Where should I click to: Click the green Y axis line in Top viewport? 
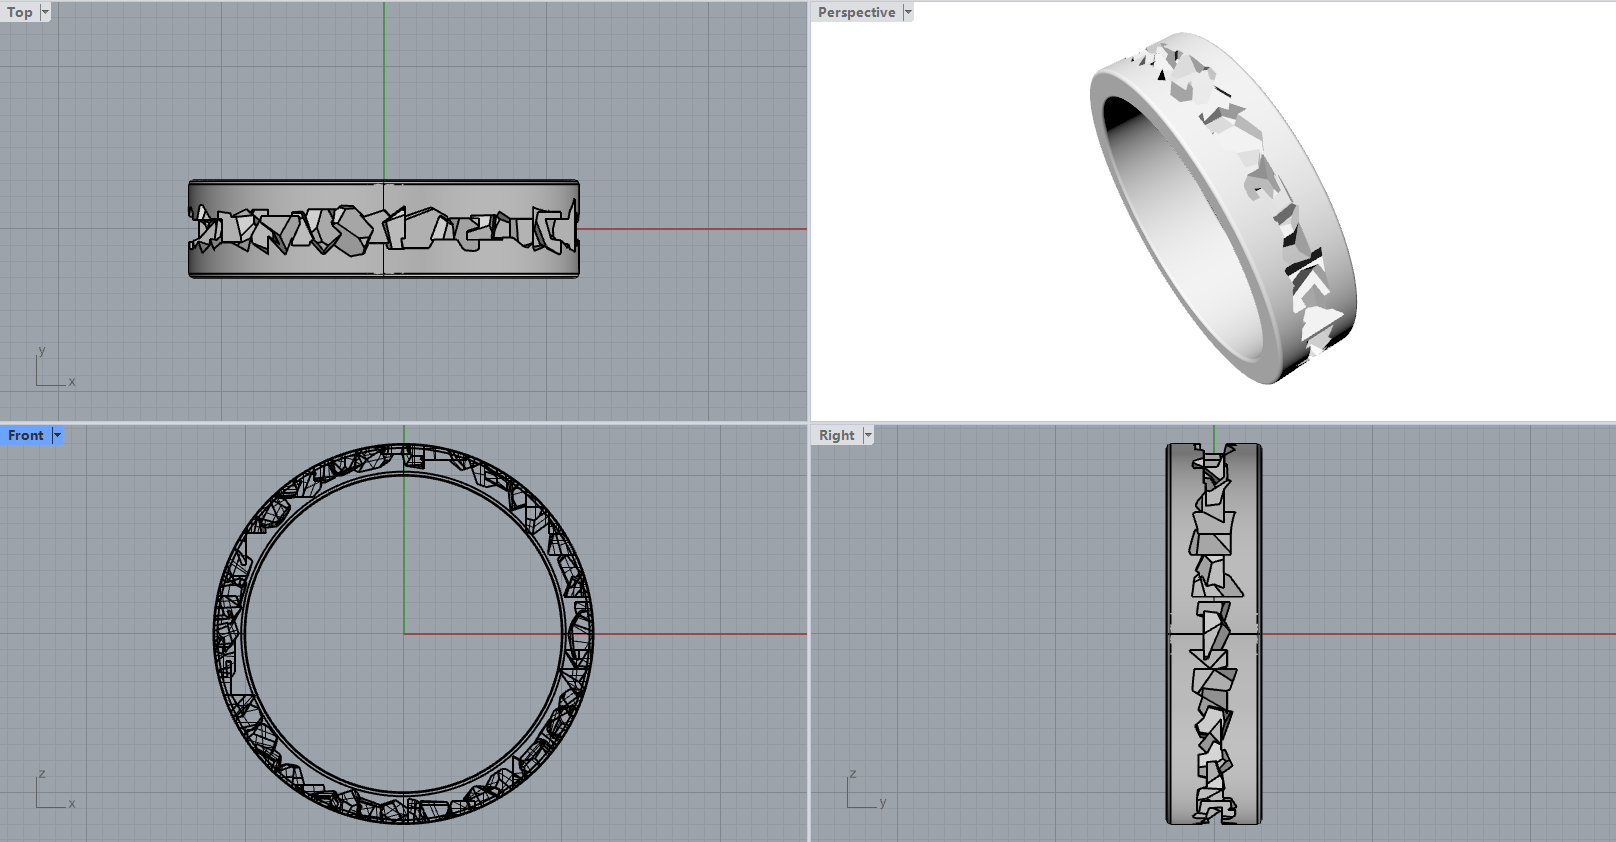click(384, 90)
